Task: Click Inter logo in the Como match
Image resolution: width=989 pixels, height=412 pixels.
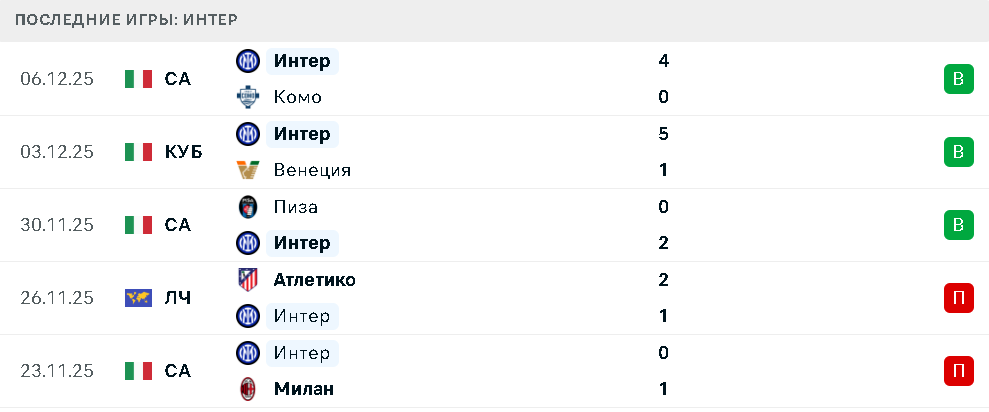Action: (x=247, y=61)
